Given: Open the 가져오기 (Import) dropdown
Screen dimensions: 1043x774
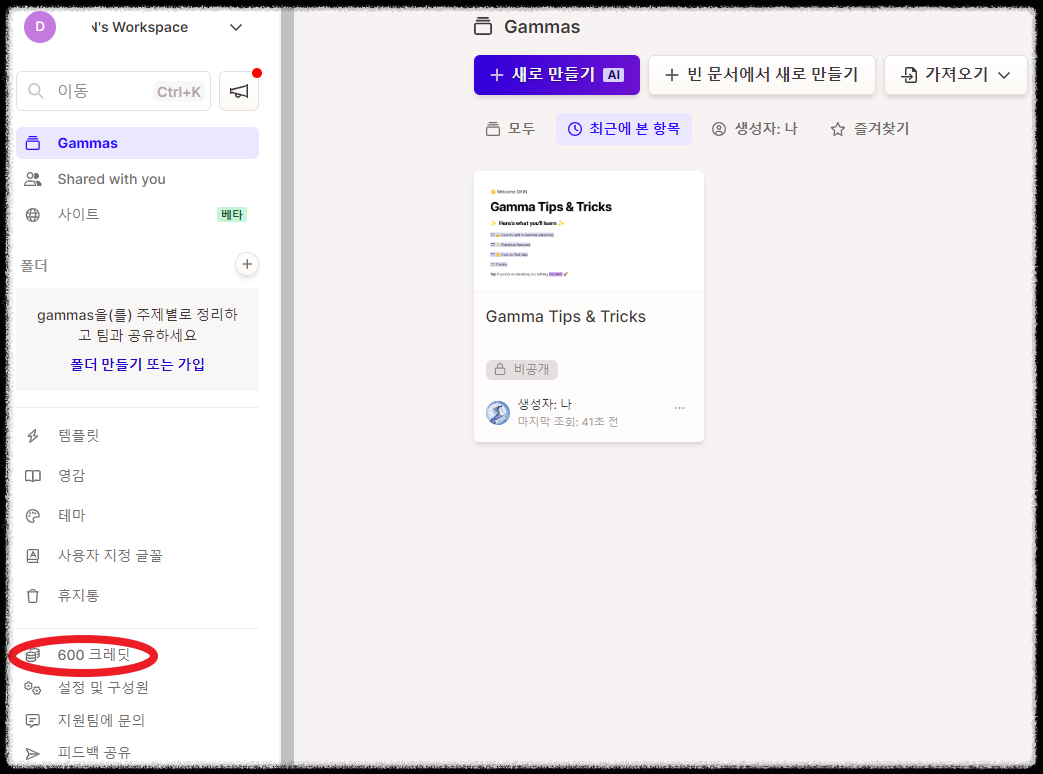Looking at the screenshot, I should point(955,74).
